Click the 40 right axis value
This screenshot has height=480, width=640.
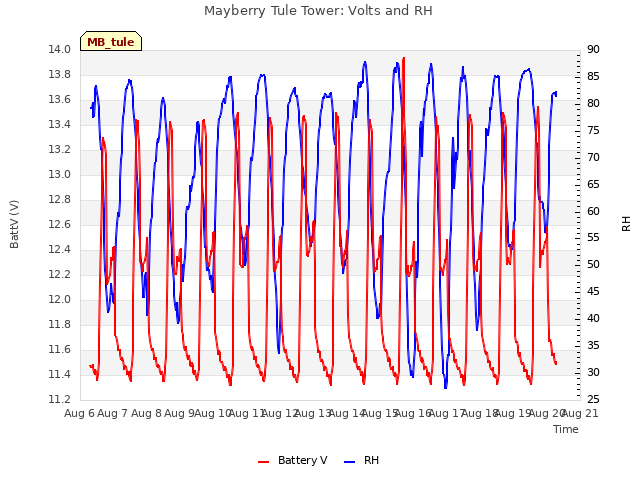pyautogui.click(x=593, y=318)
